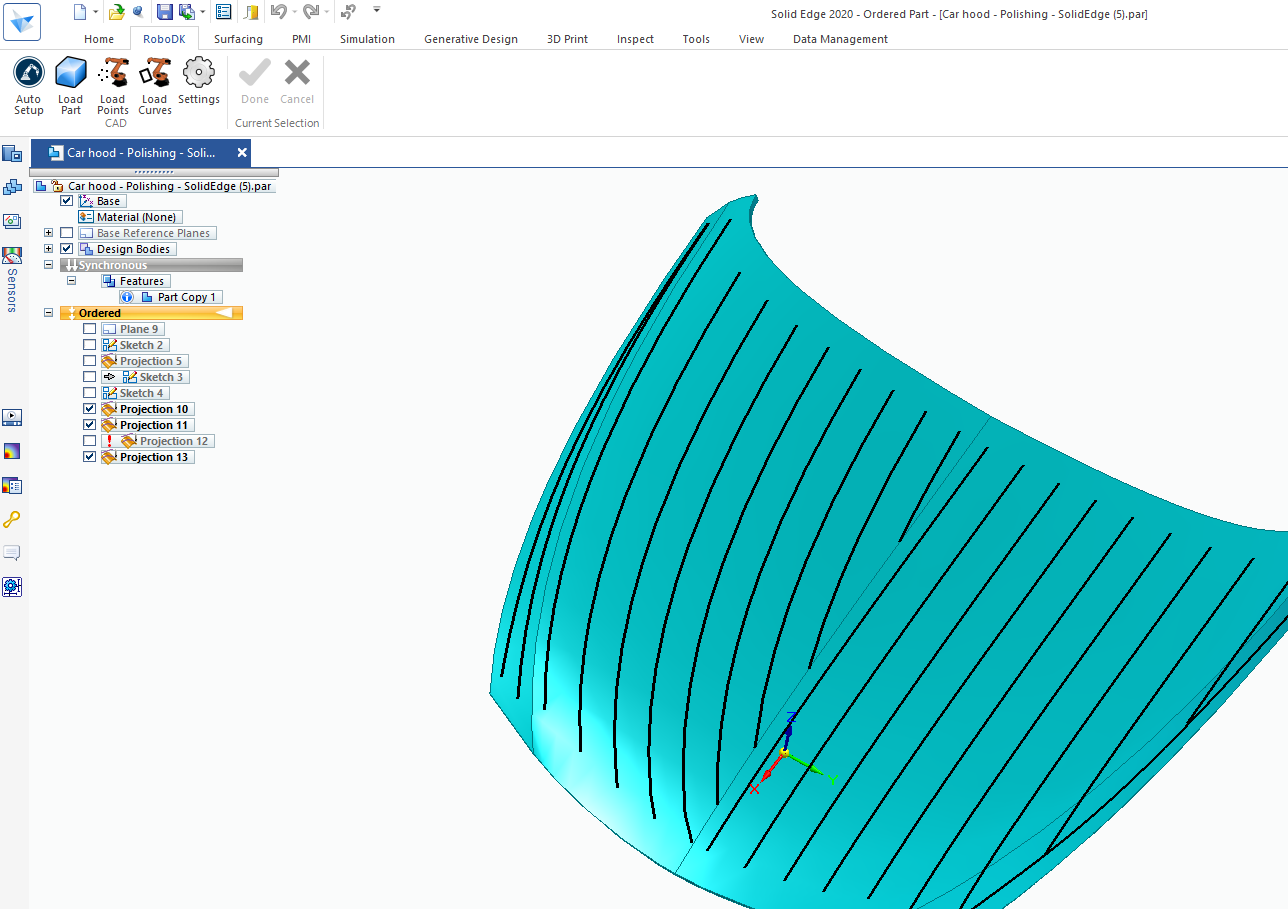
Task: Click the coordinate system triad origin
Action: 785,751
